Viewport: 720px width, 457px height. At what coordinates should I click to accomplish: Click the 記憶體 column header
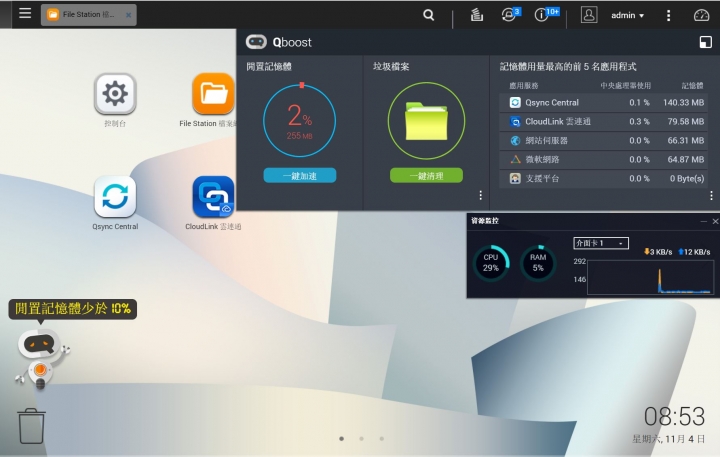point(692,85)
